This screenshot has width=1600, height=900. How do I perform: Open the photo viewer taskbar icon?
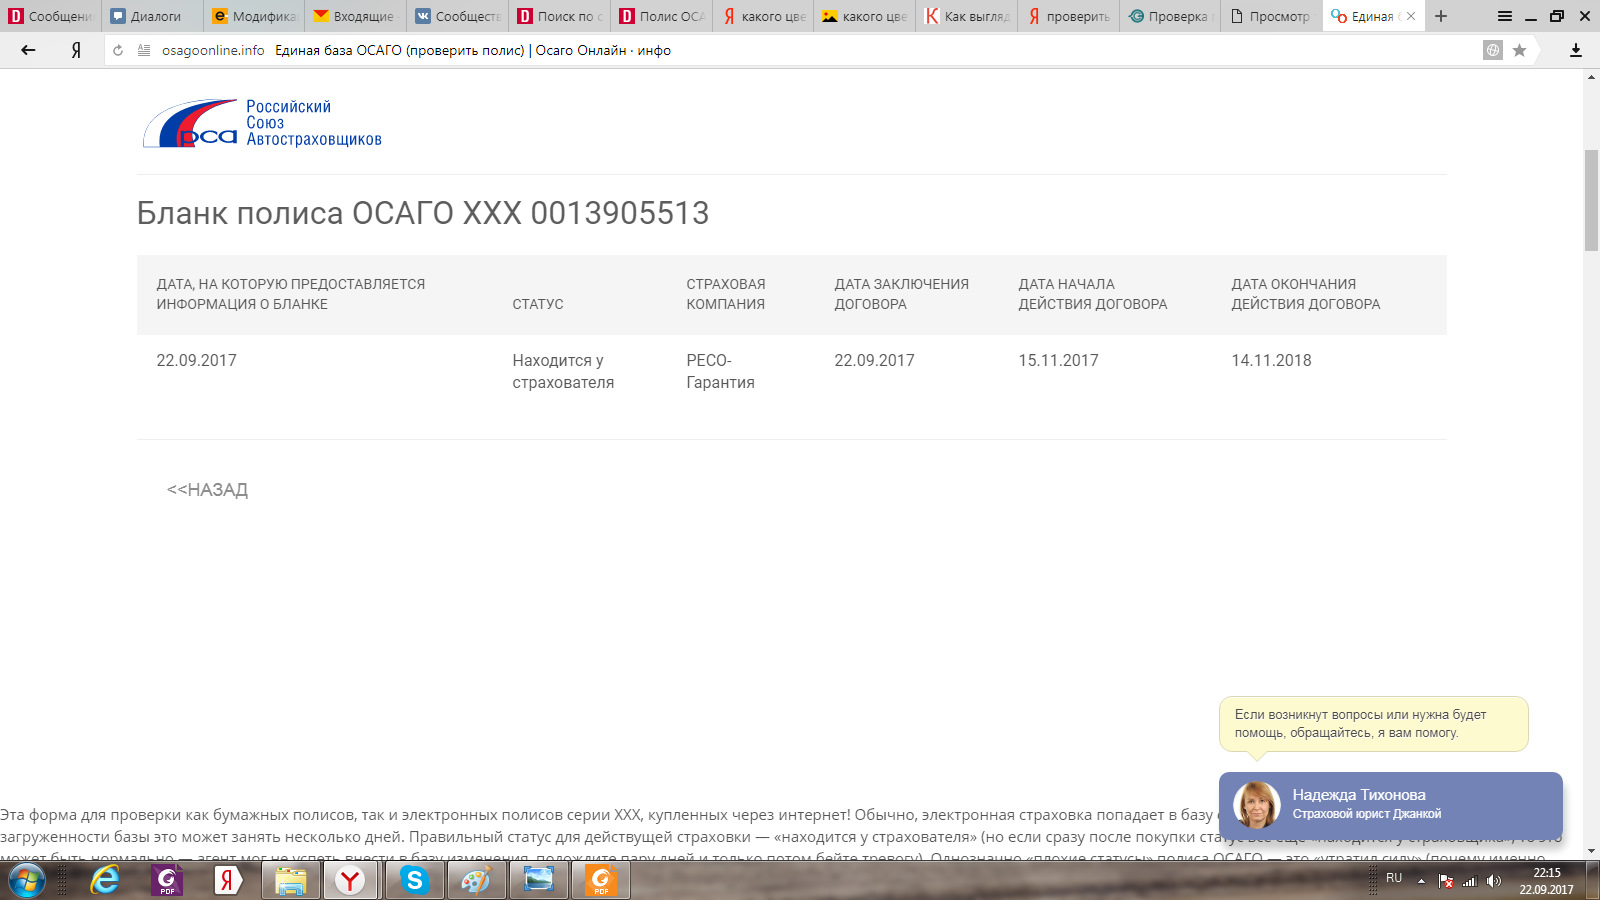[x=538, y=880]
